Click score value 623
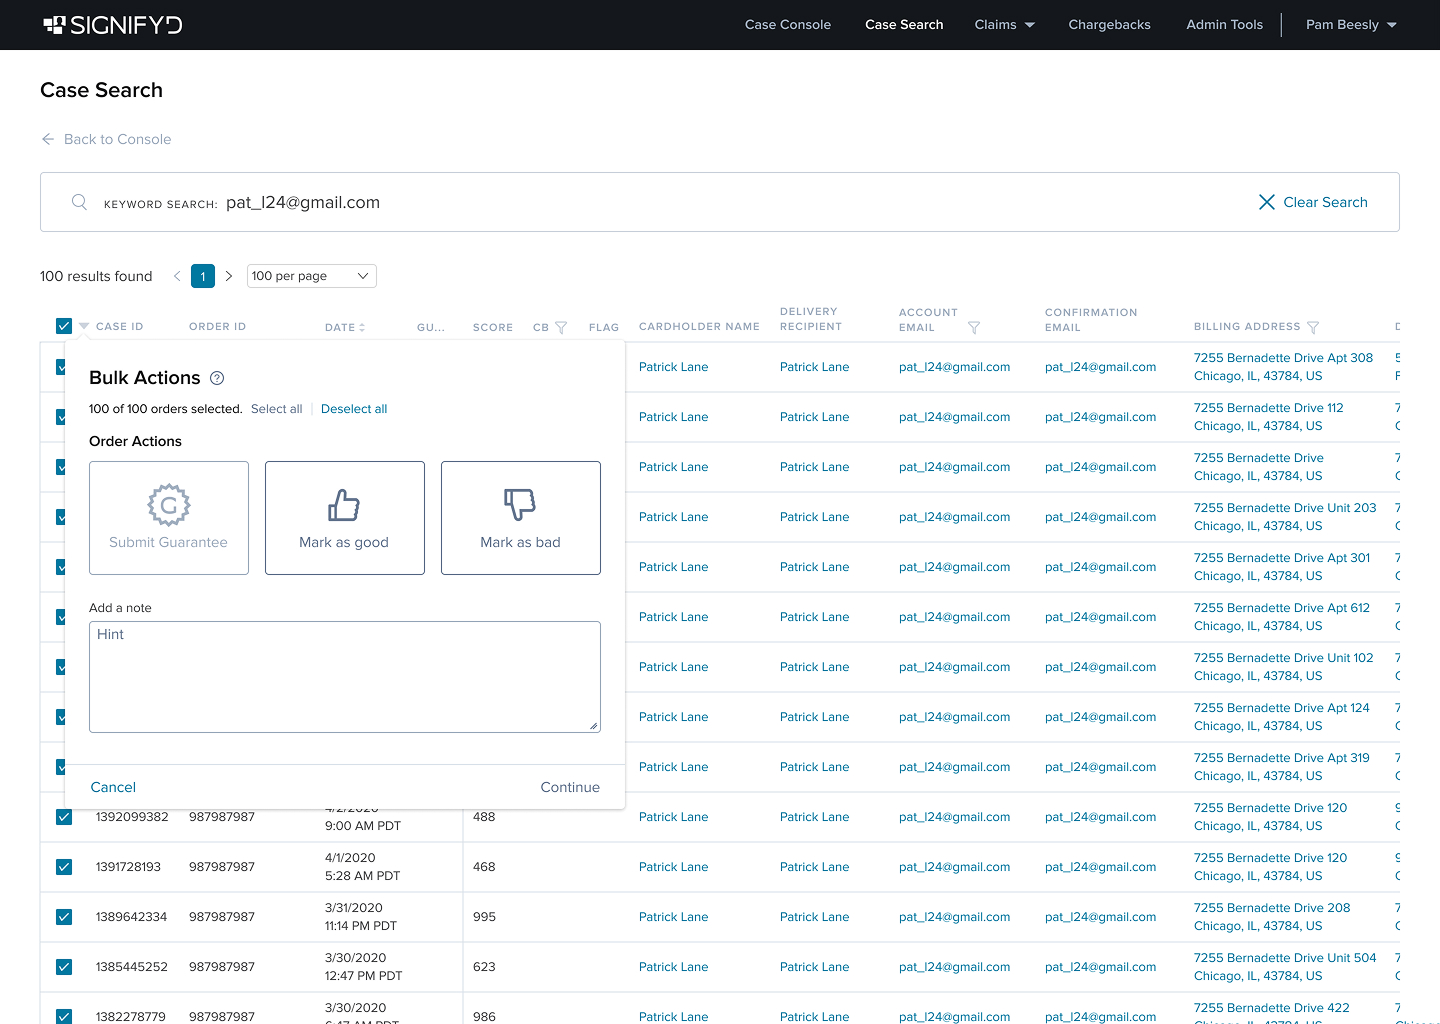The height and width of the screenshot is (1024, 1440). click(484, 967)
